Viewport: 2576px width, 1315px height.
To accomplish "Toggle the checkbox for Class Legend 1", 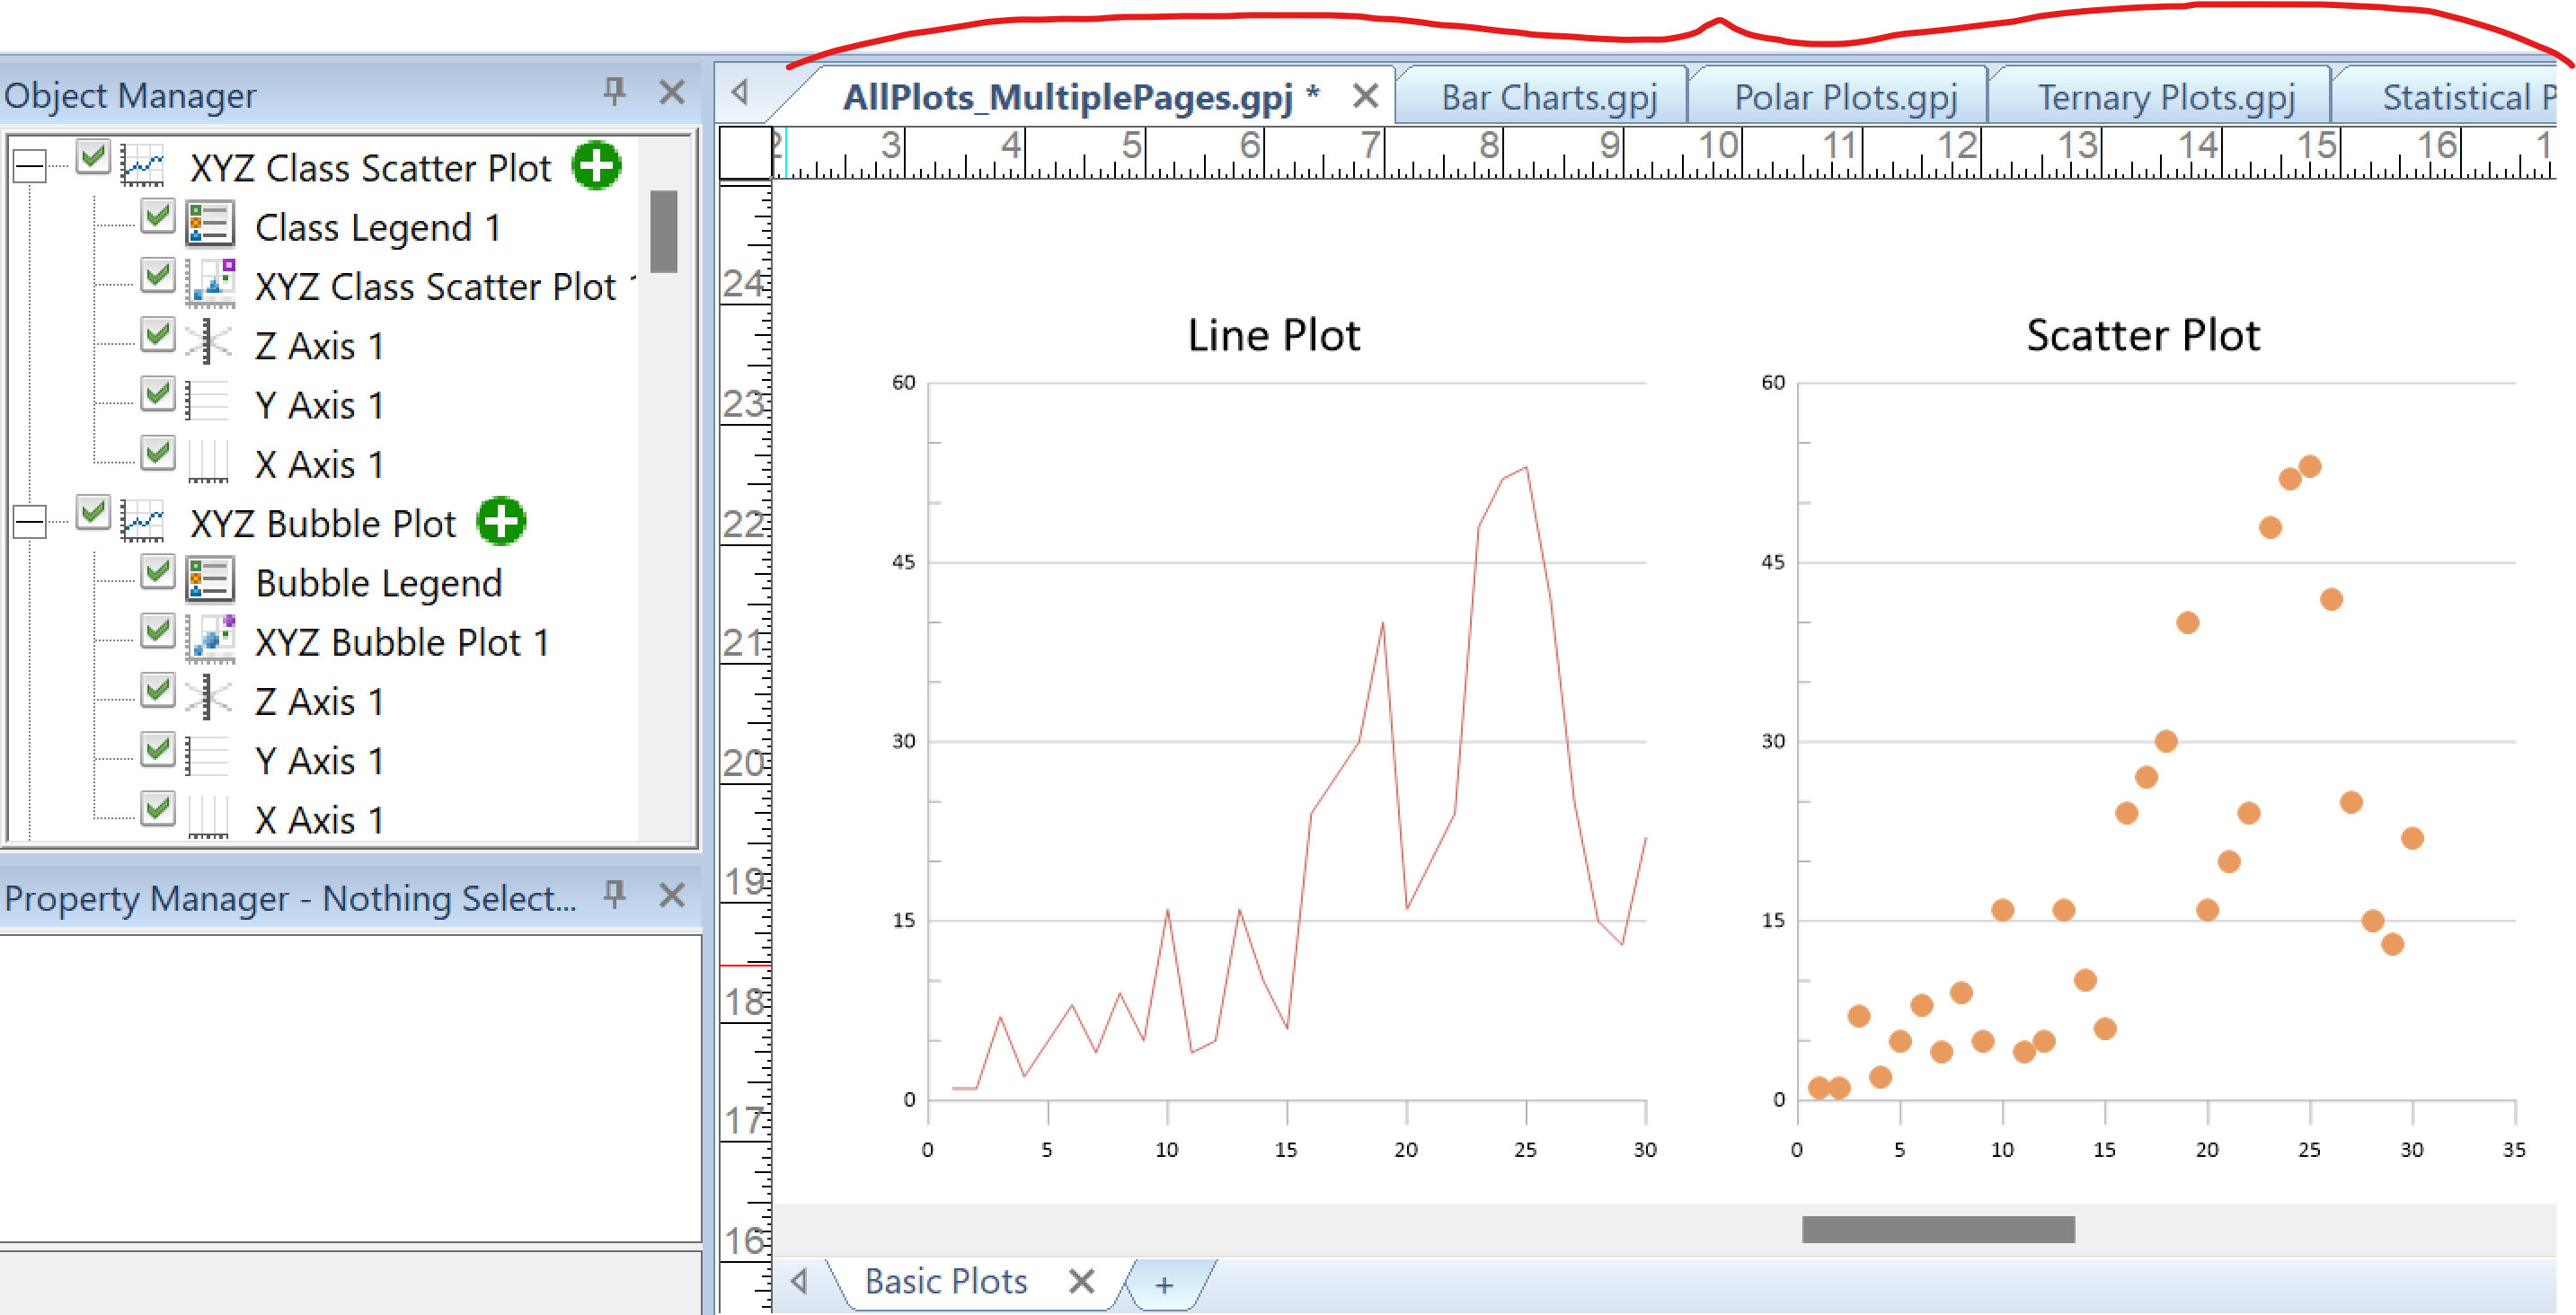I will [157, 216].
